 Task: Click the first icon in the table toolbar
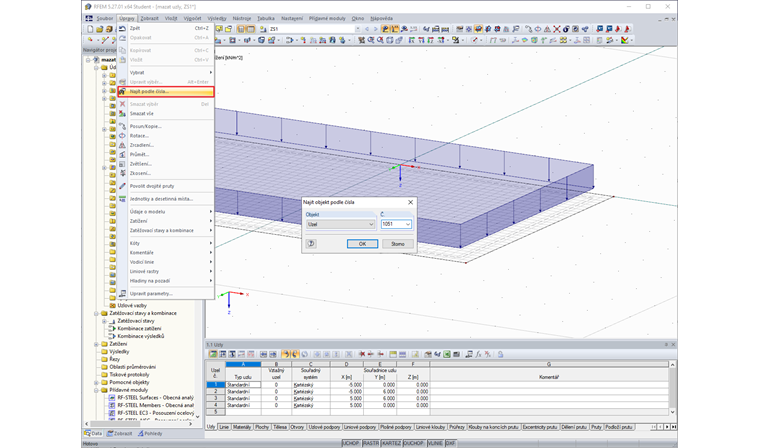[213, 354]
